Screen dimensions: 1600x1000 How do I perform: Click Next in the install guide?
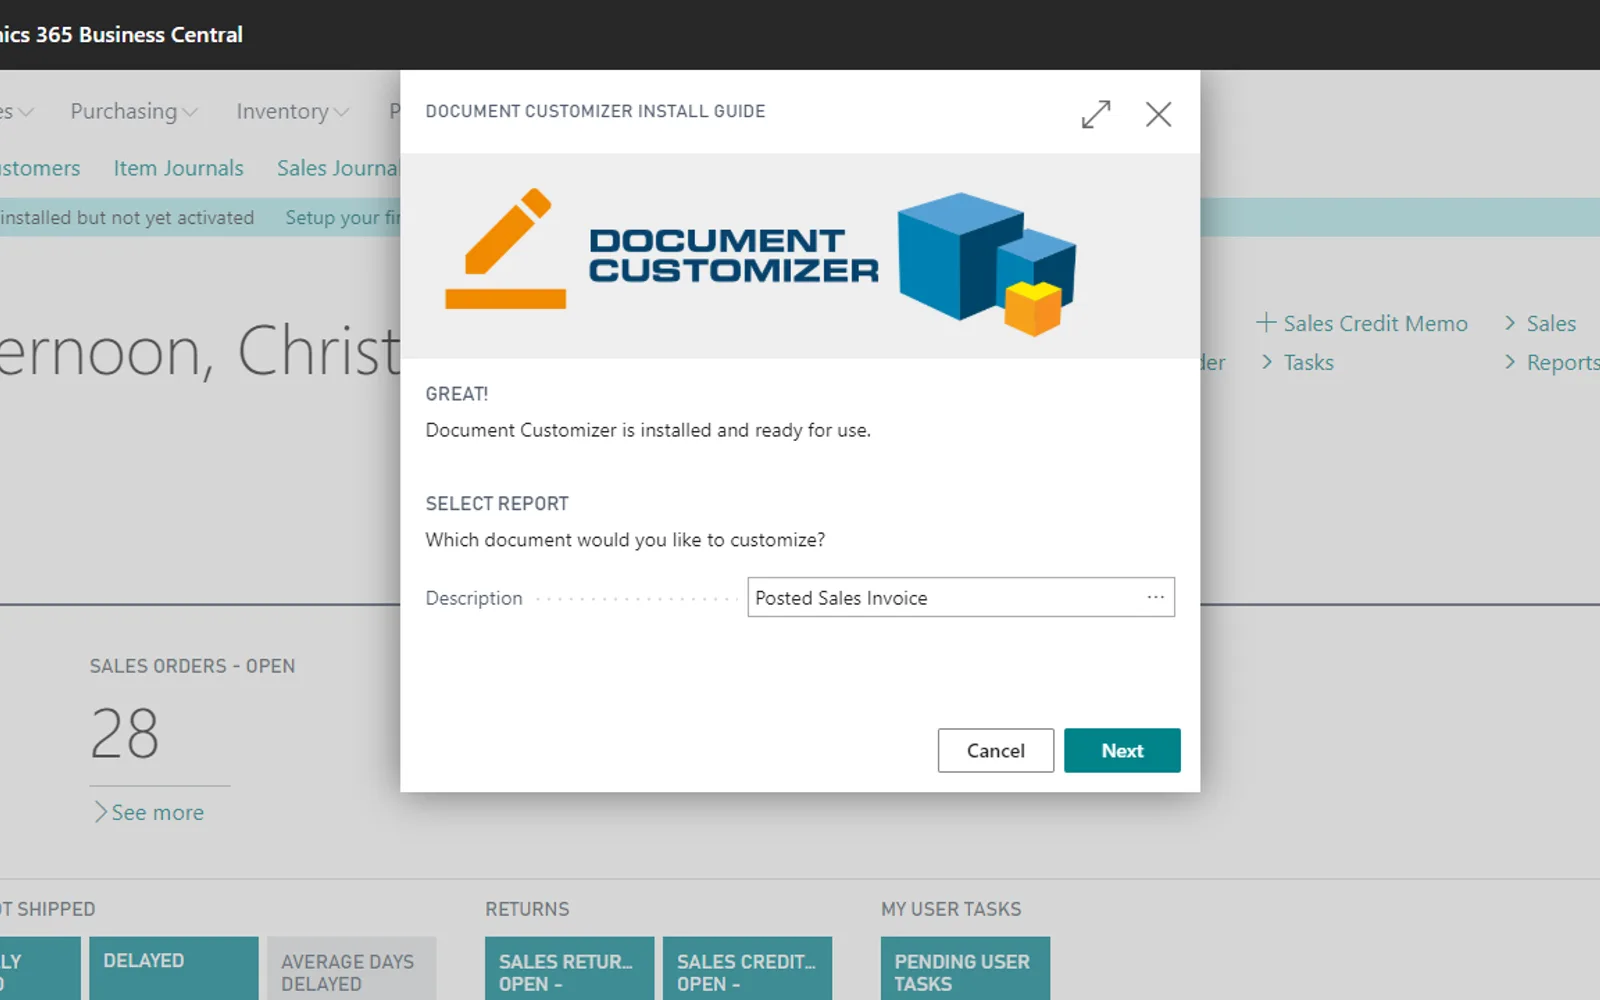coord(1122,750)
